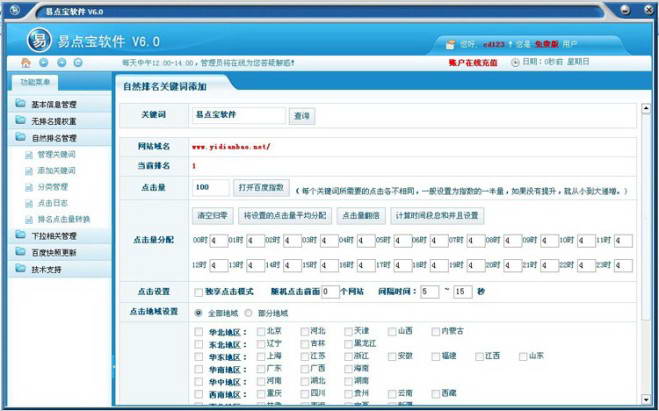Tick the 福建 checkbox

436,356
